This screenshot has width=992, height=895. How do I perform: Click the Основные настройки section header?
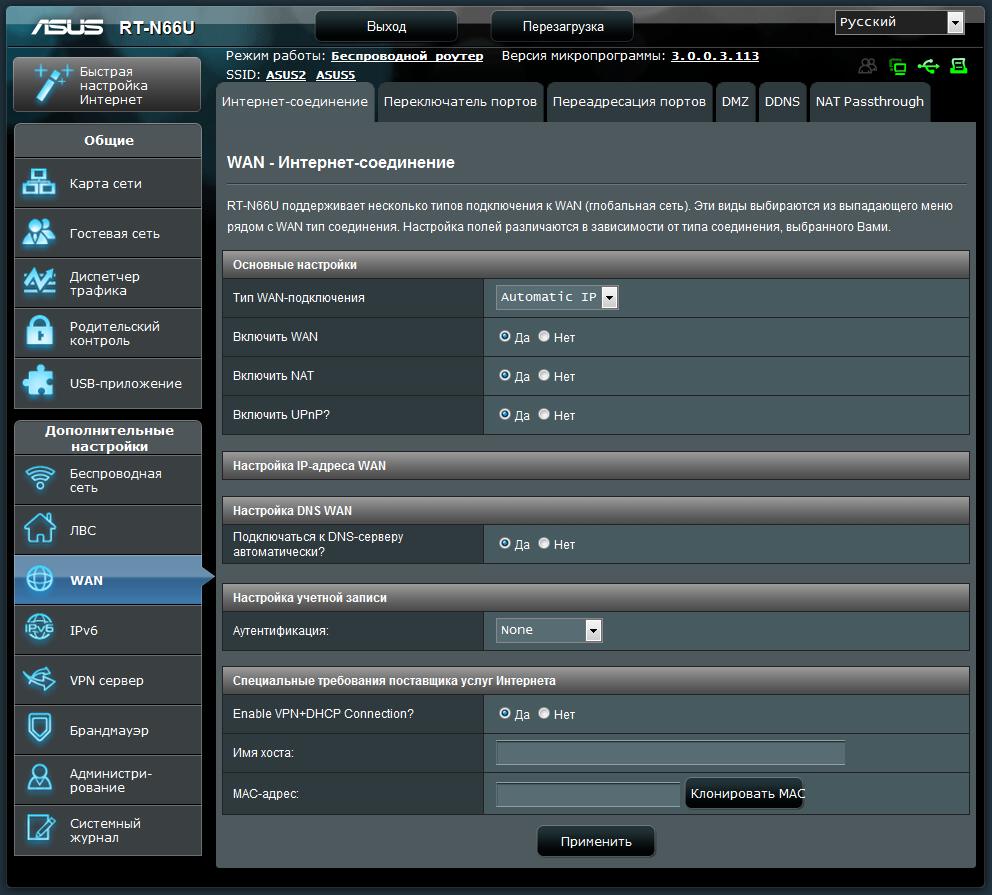point(596,264)
